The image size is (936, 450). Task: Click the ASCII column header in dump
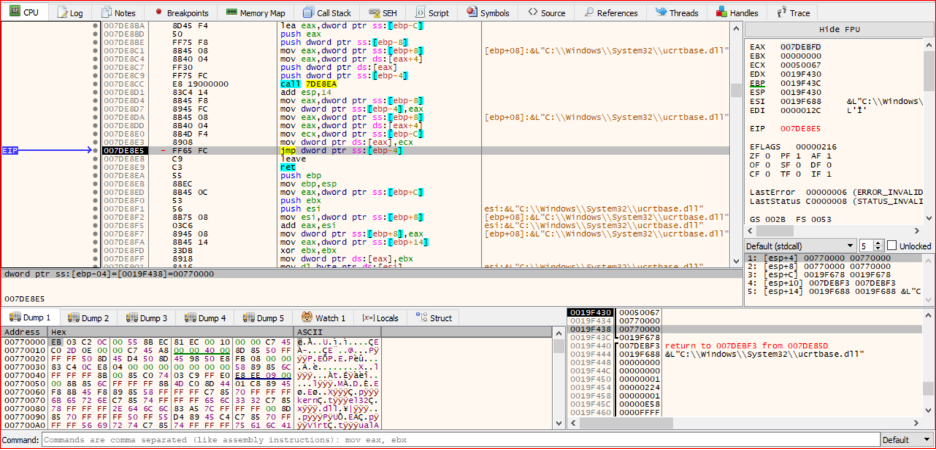337,332
